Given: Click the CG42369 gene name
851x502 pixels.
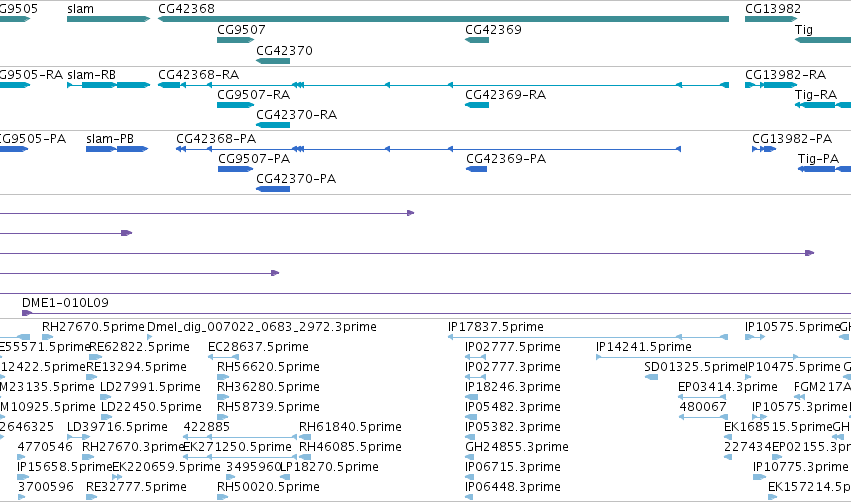Looking at the screenshot, I should click(493, 30).
